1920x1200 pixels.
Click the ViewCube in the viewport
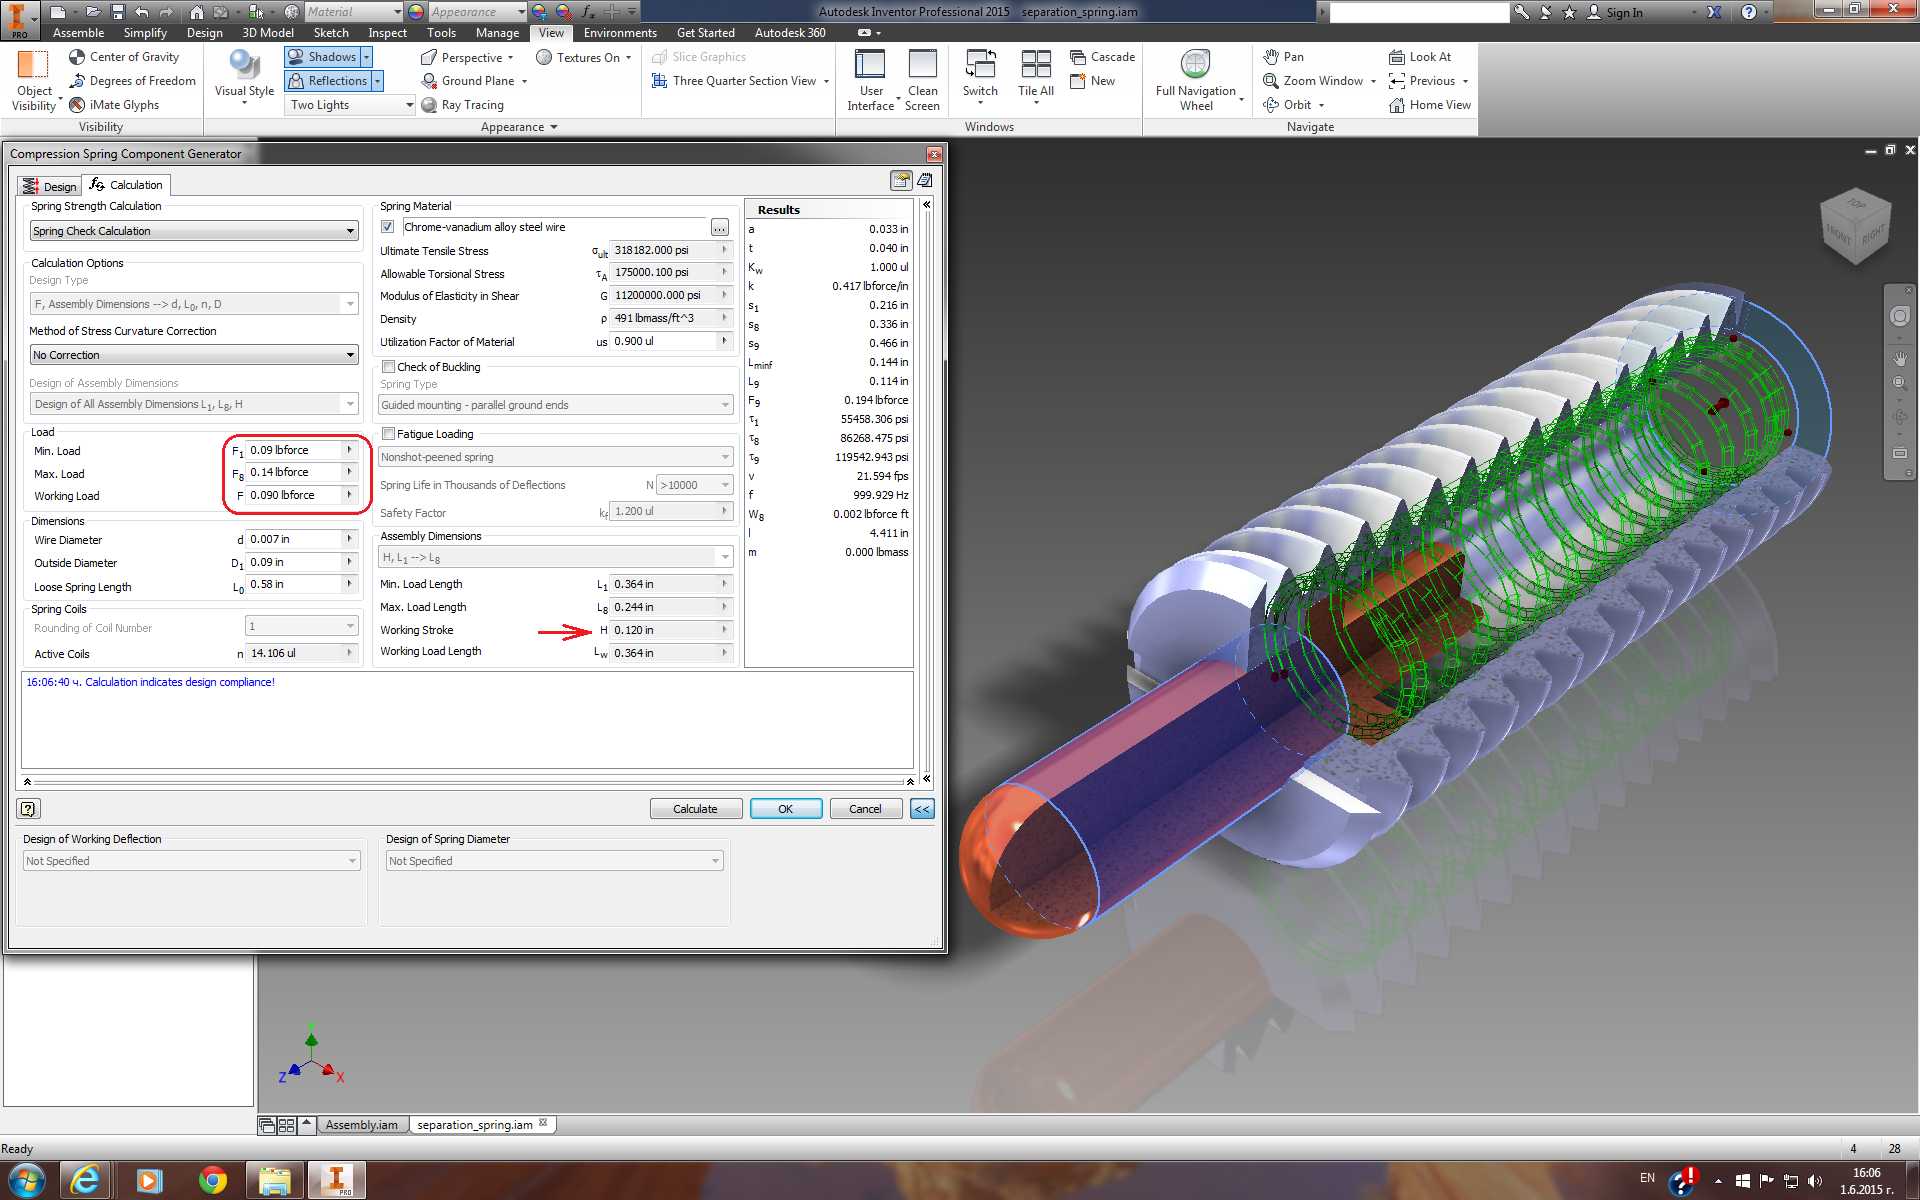pyautogui.click(x=1855, y=226)
